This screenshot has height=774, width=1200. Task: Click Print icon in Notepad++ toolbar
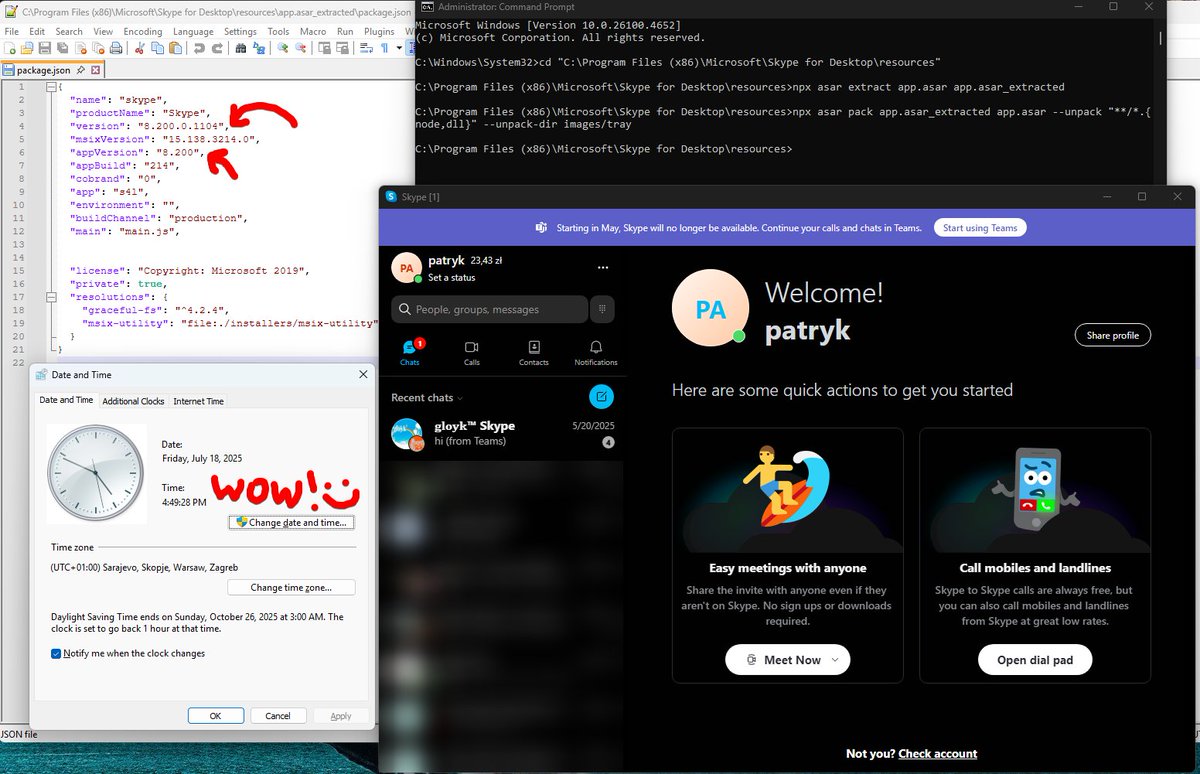[x=116, y=48]
